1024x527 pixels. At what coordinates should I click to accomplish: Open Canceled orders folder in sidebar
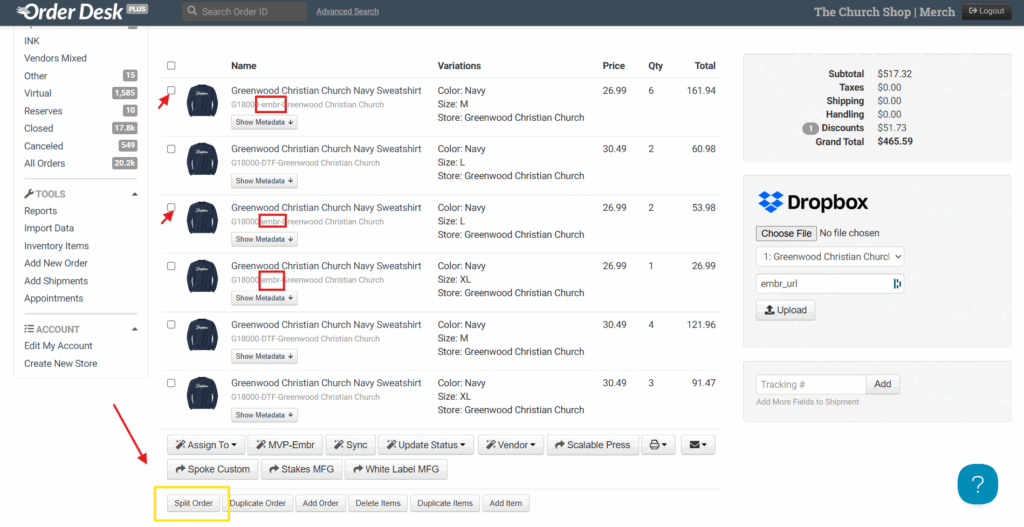coord(43,146)
